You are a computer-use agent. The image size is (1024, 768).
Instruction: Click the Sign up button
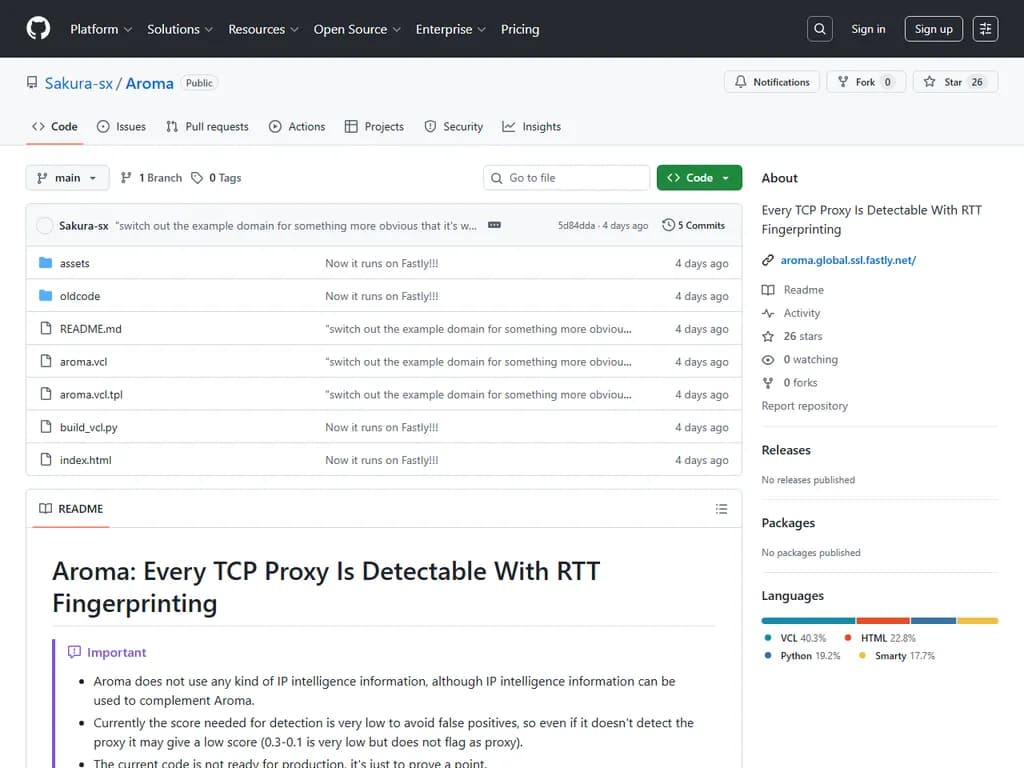click(933, 28)
